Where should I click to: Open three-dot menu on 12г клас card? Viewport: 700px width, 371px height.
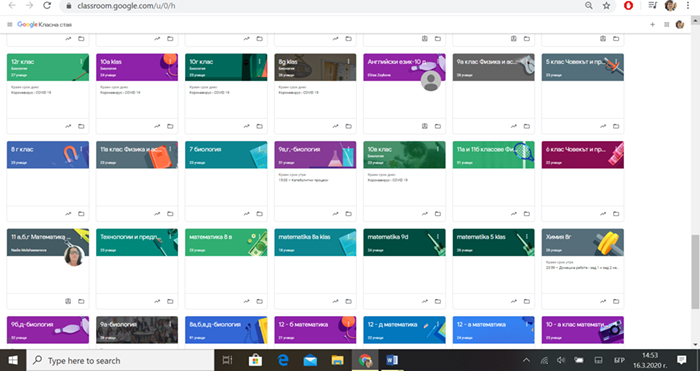(81, 62)
